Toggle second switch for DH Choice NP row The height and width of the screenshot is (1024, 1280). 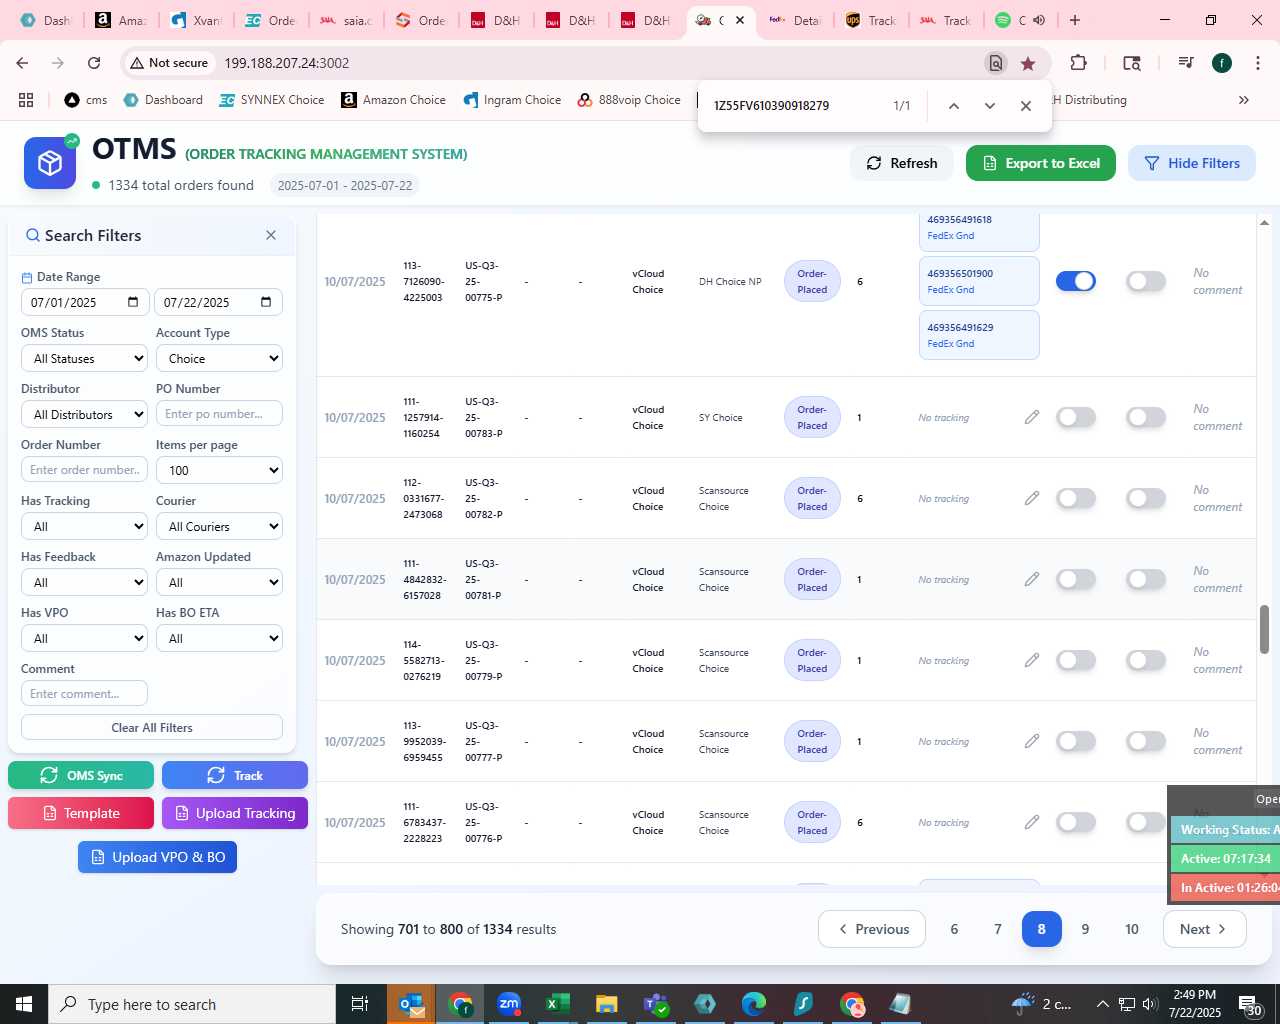pyautogui.click(x=1146, y=281)
